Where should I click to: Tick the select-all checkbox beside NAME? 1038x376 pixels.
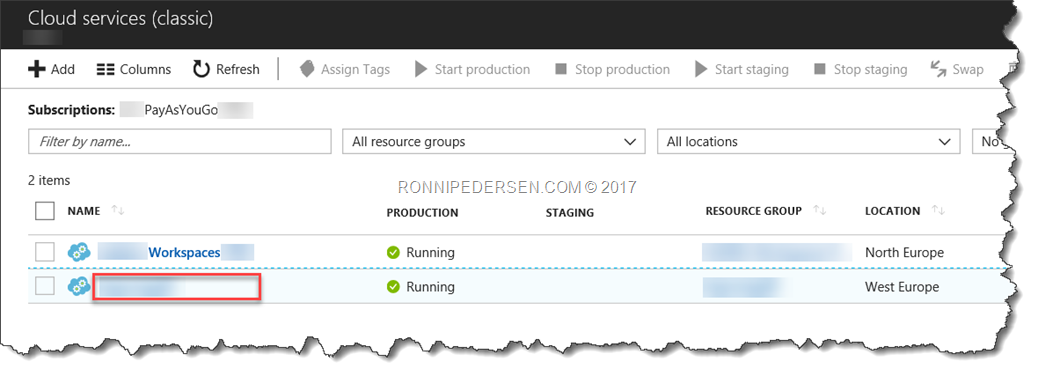pyautogui.click(x=44, y=211)
